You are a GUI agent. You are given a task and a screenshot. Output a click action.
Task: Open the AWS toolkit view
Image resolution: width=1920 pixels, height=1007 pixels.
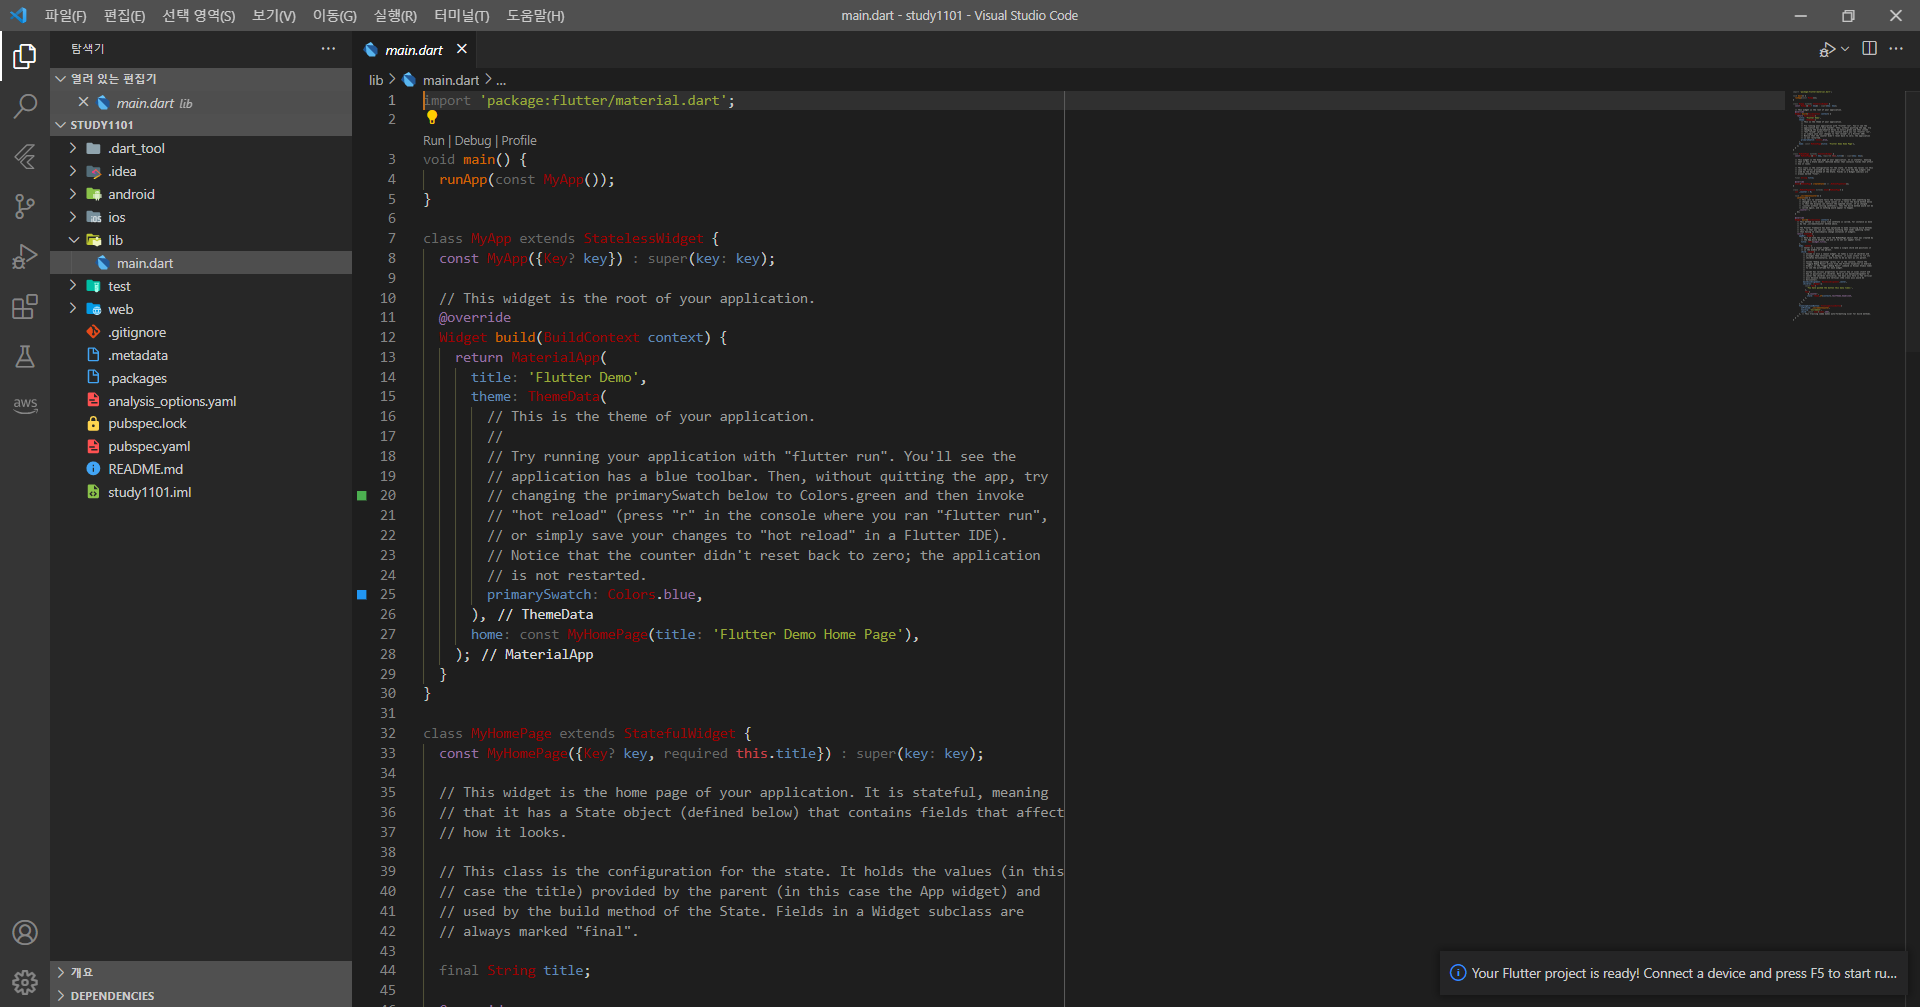(25, 404)
